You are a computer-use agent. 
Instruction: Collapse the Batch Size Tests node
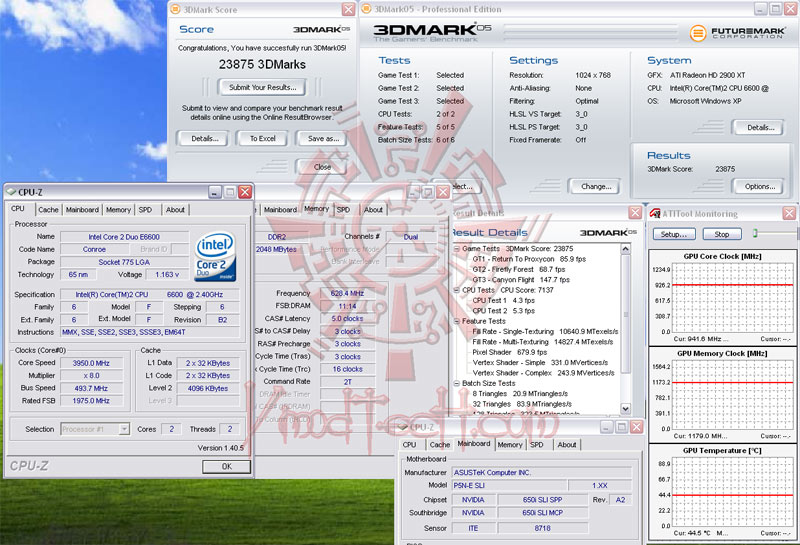click(x=457, y=383)
